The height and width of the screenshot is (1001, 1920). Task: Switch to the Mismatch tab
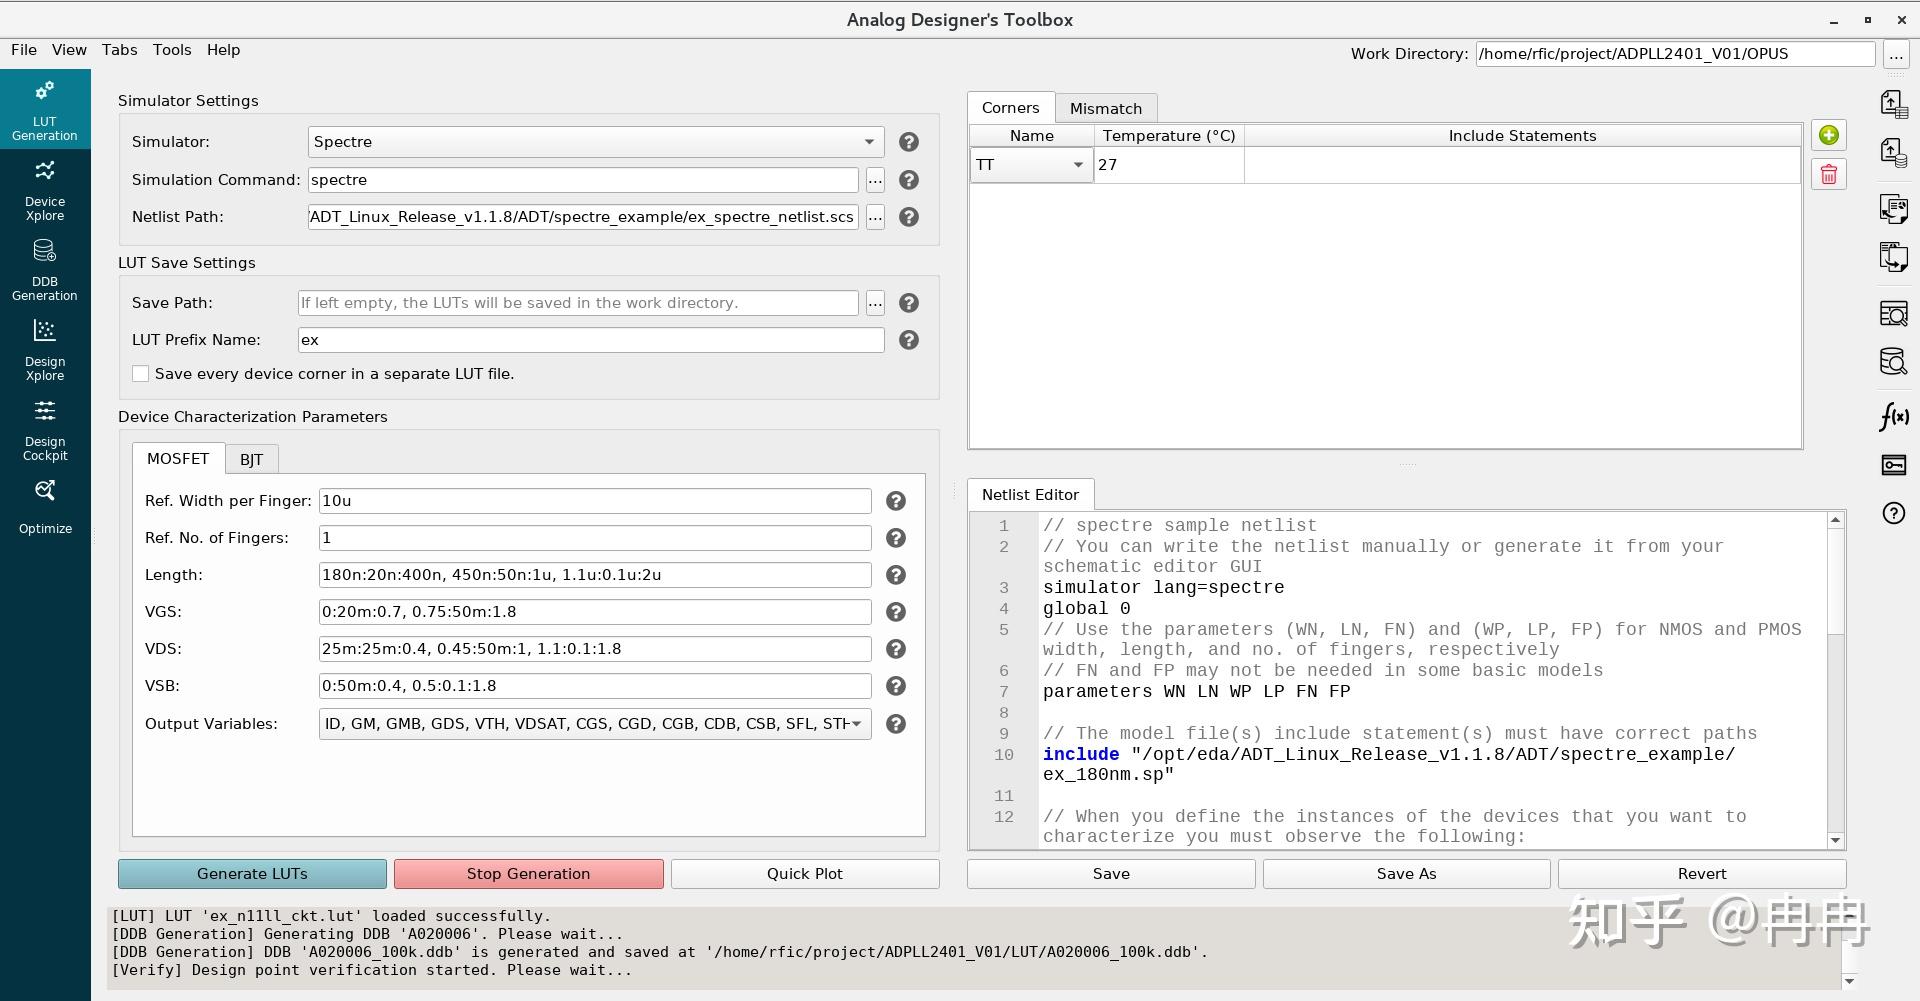1105,108
